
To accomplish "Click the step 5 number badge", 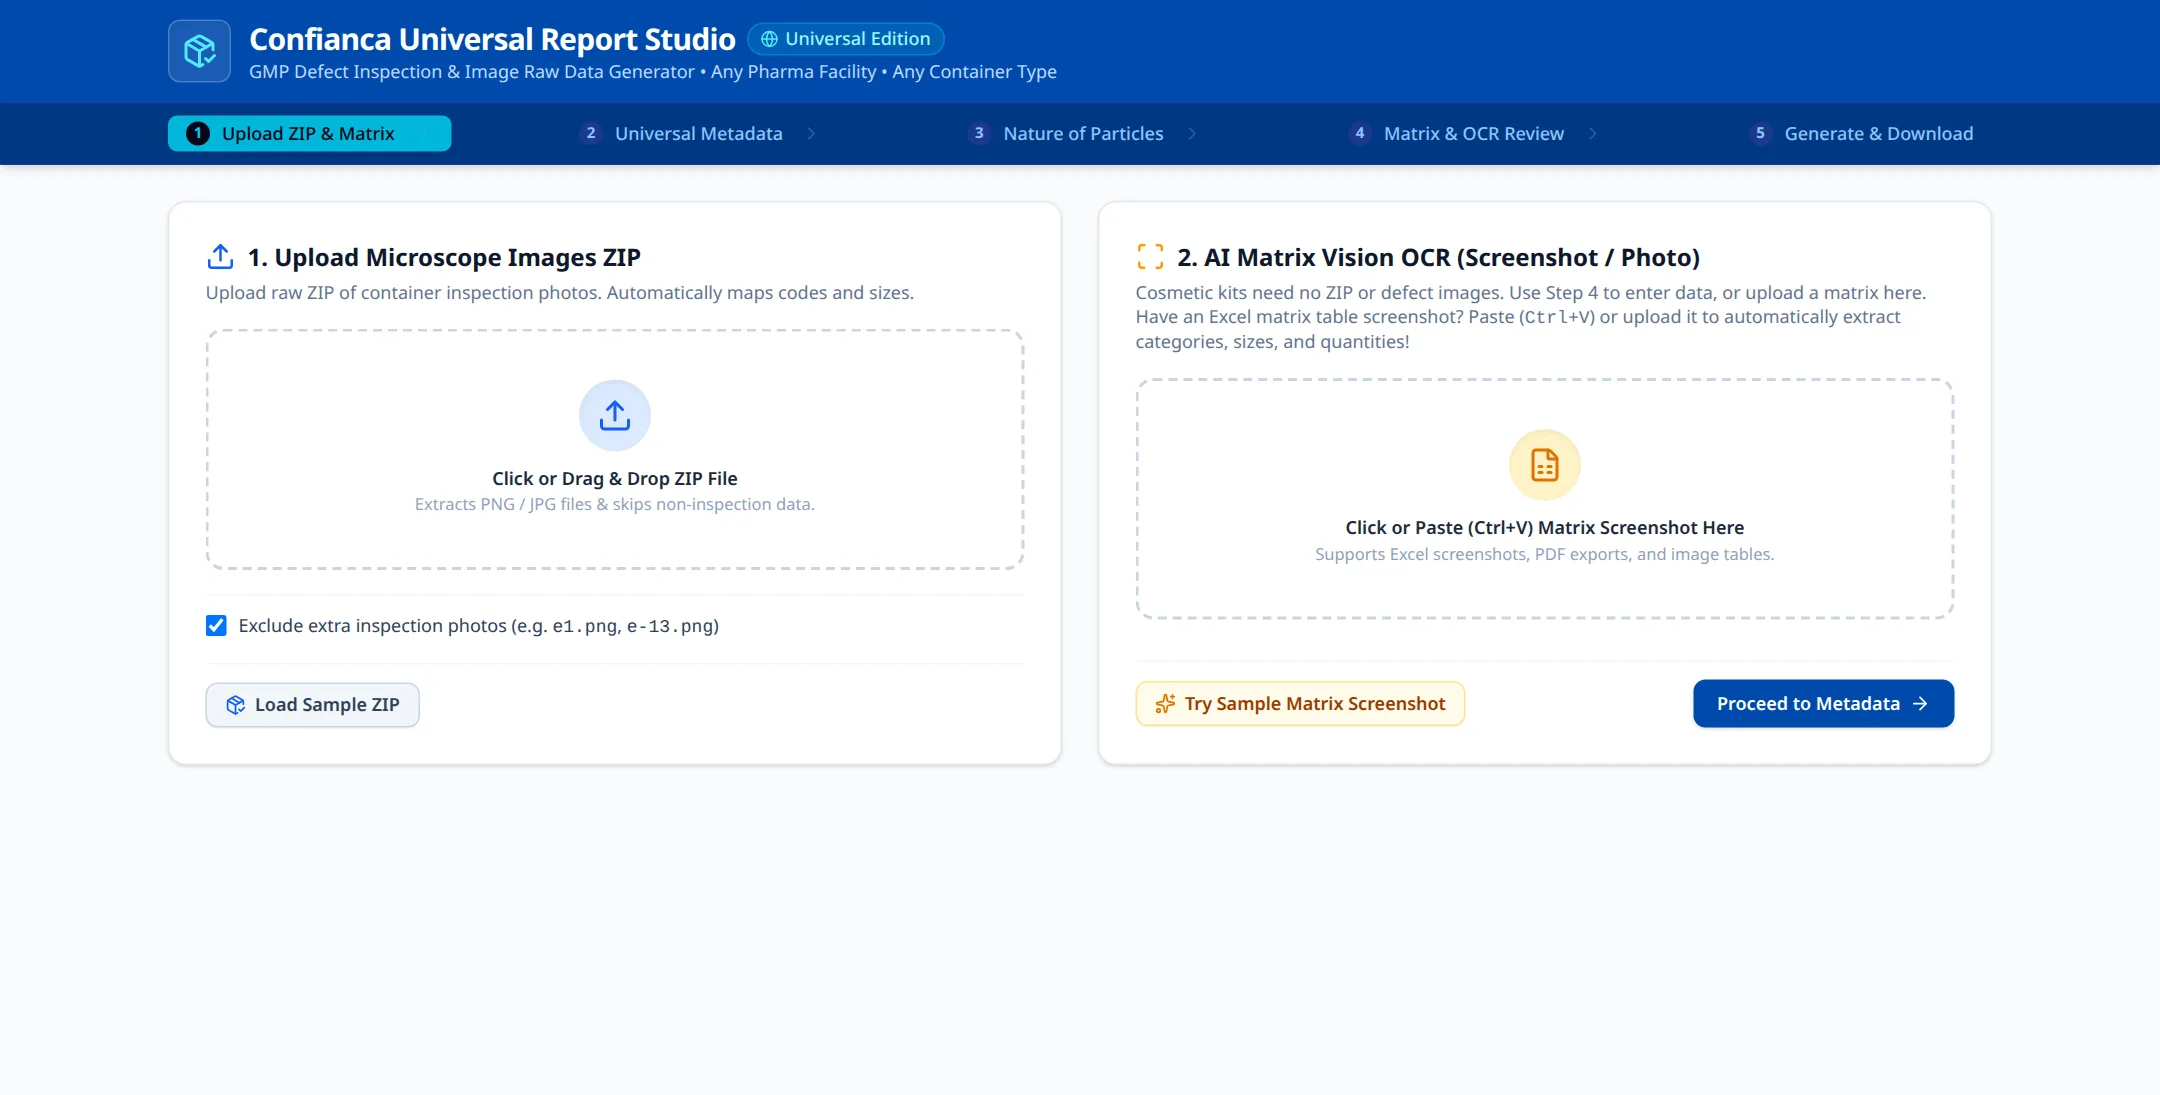I will 1760,133.
